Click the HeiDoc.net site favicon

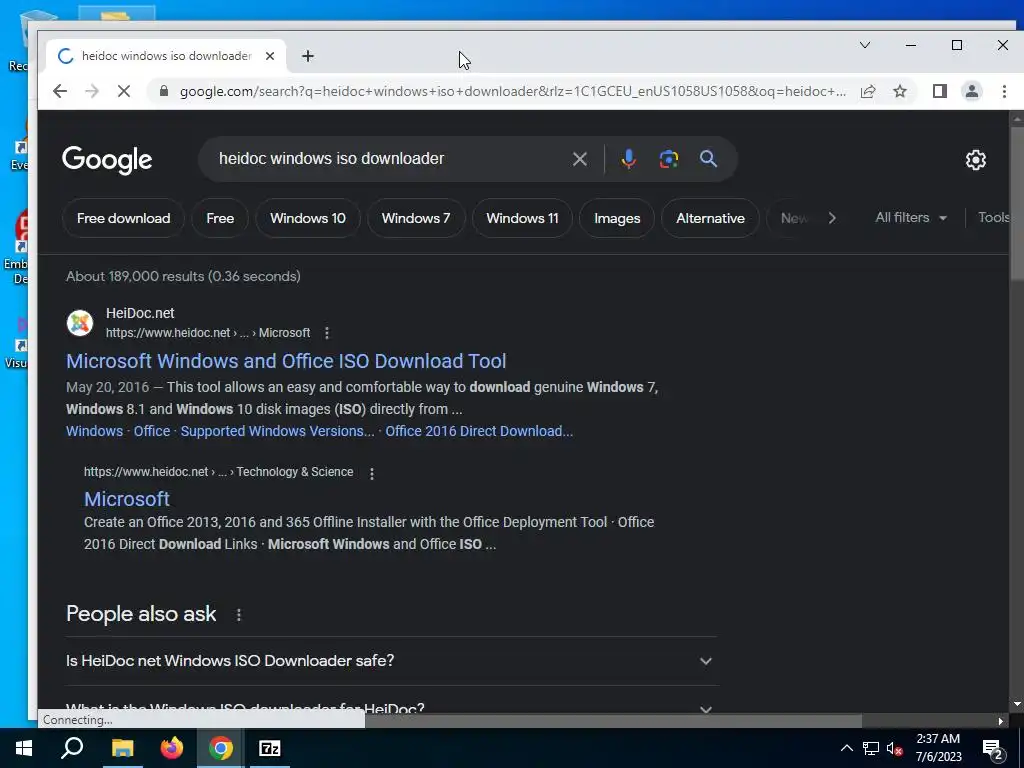point(80,323)
